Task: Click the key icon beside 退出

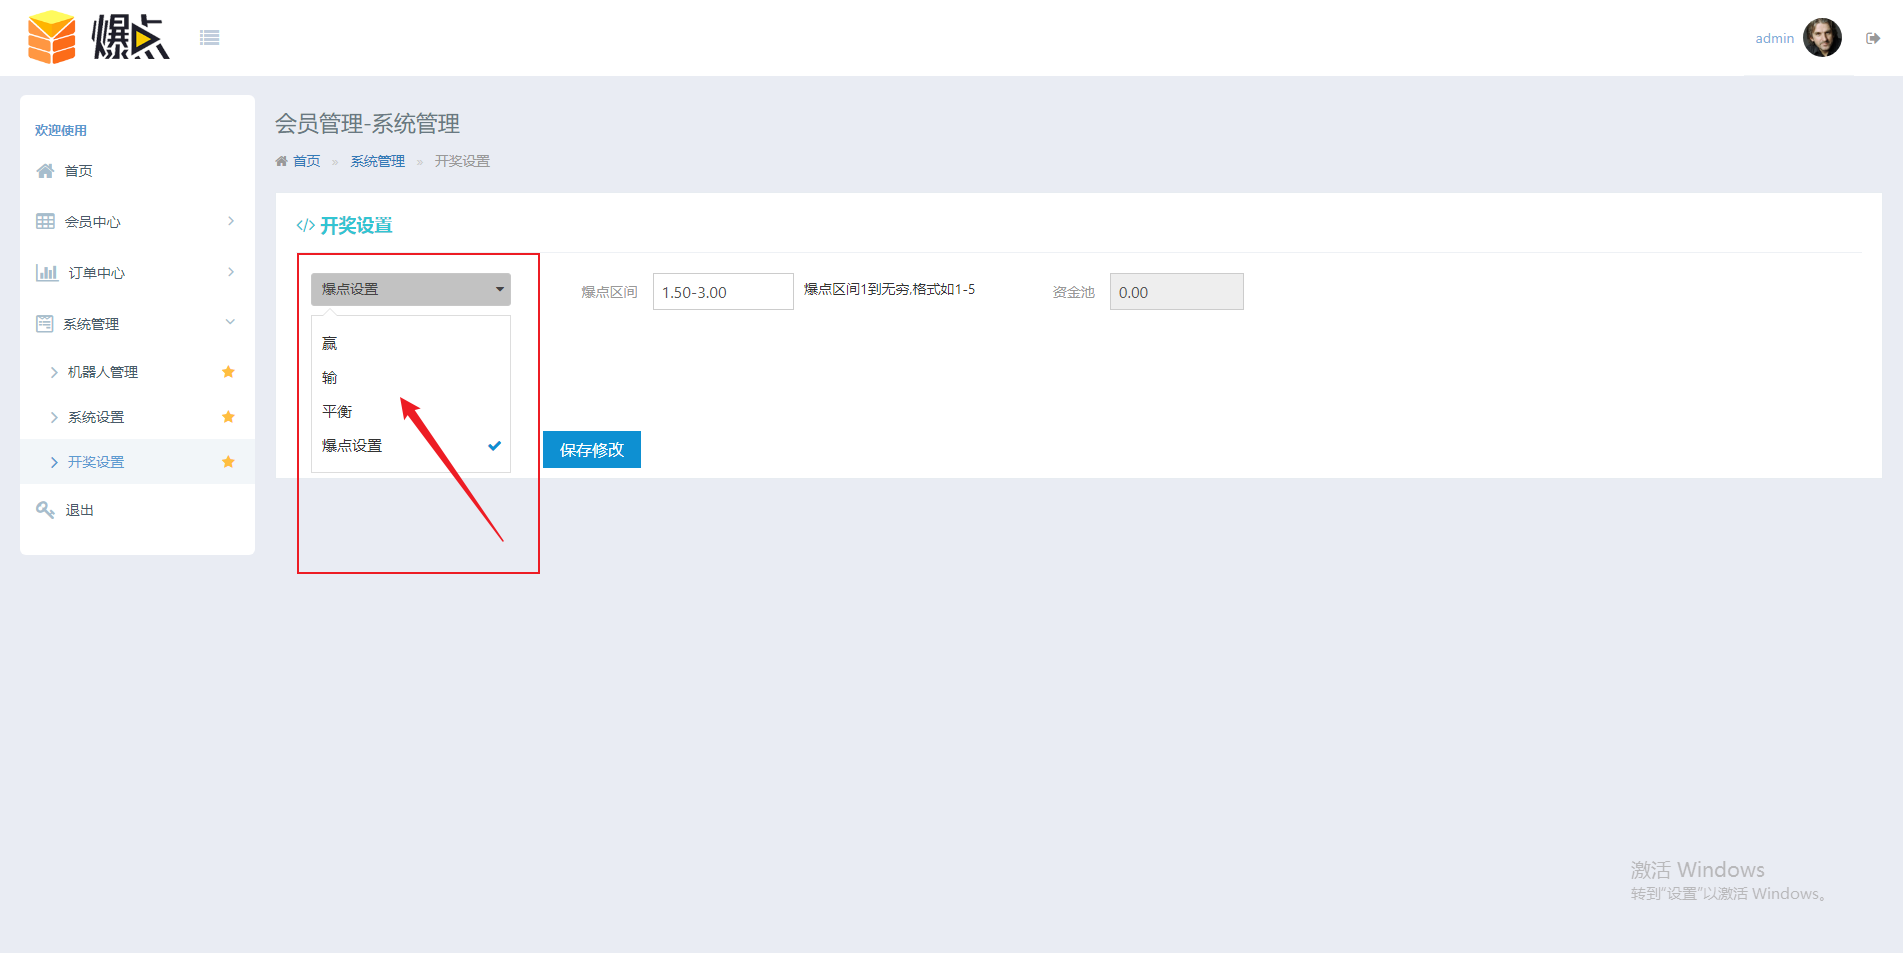Action: (45, 510)
